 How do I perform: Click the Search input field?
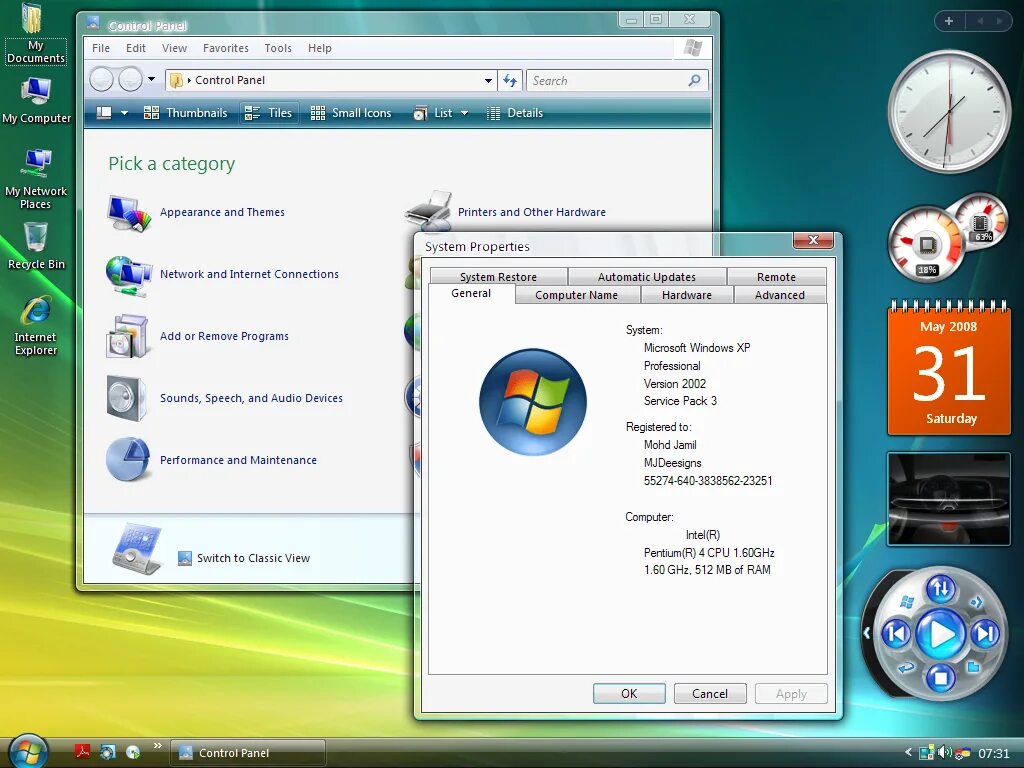coord(607,80)
